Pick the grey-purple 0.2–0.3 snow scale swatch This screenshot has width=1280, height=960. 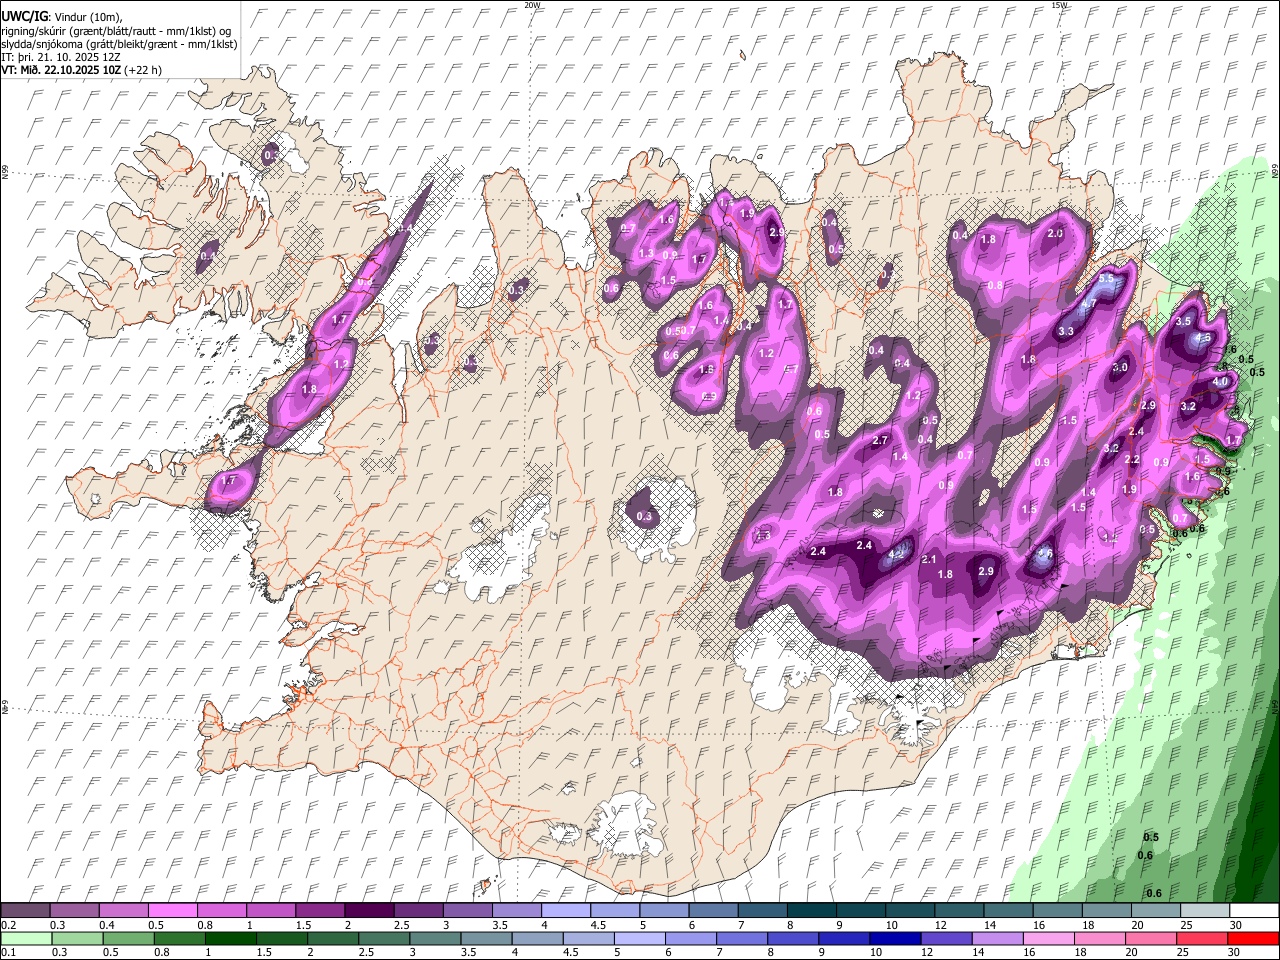pos(25,911)
